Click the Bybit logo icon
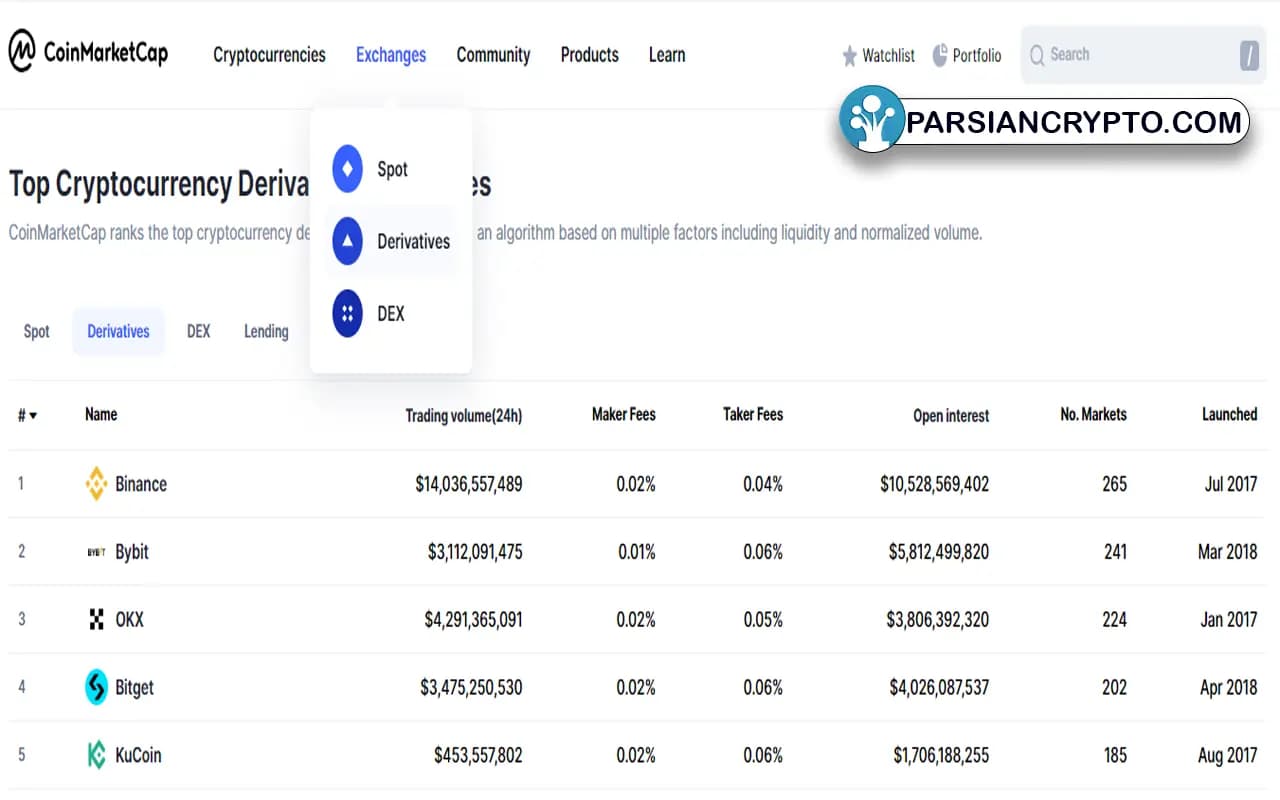 click(x=96, y=552)
